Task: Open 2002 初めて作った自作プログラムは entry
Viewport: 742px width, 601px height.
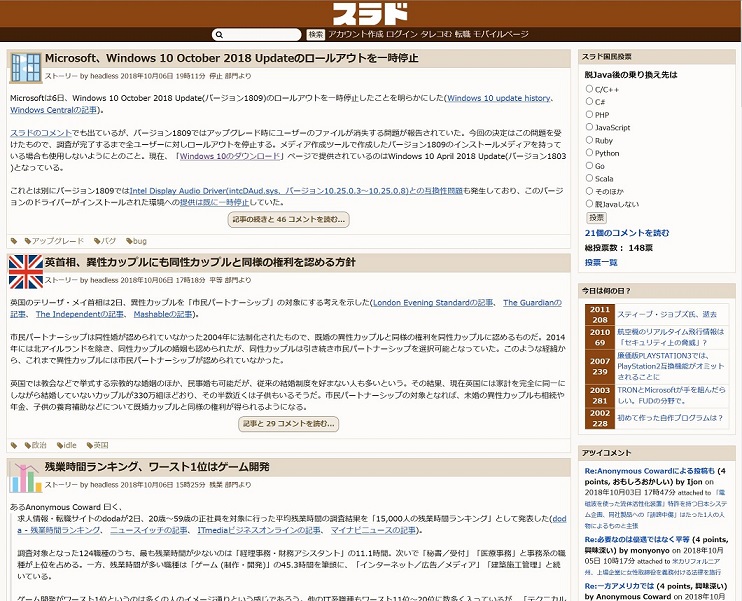Action: pos(670,418)
